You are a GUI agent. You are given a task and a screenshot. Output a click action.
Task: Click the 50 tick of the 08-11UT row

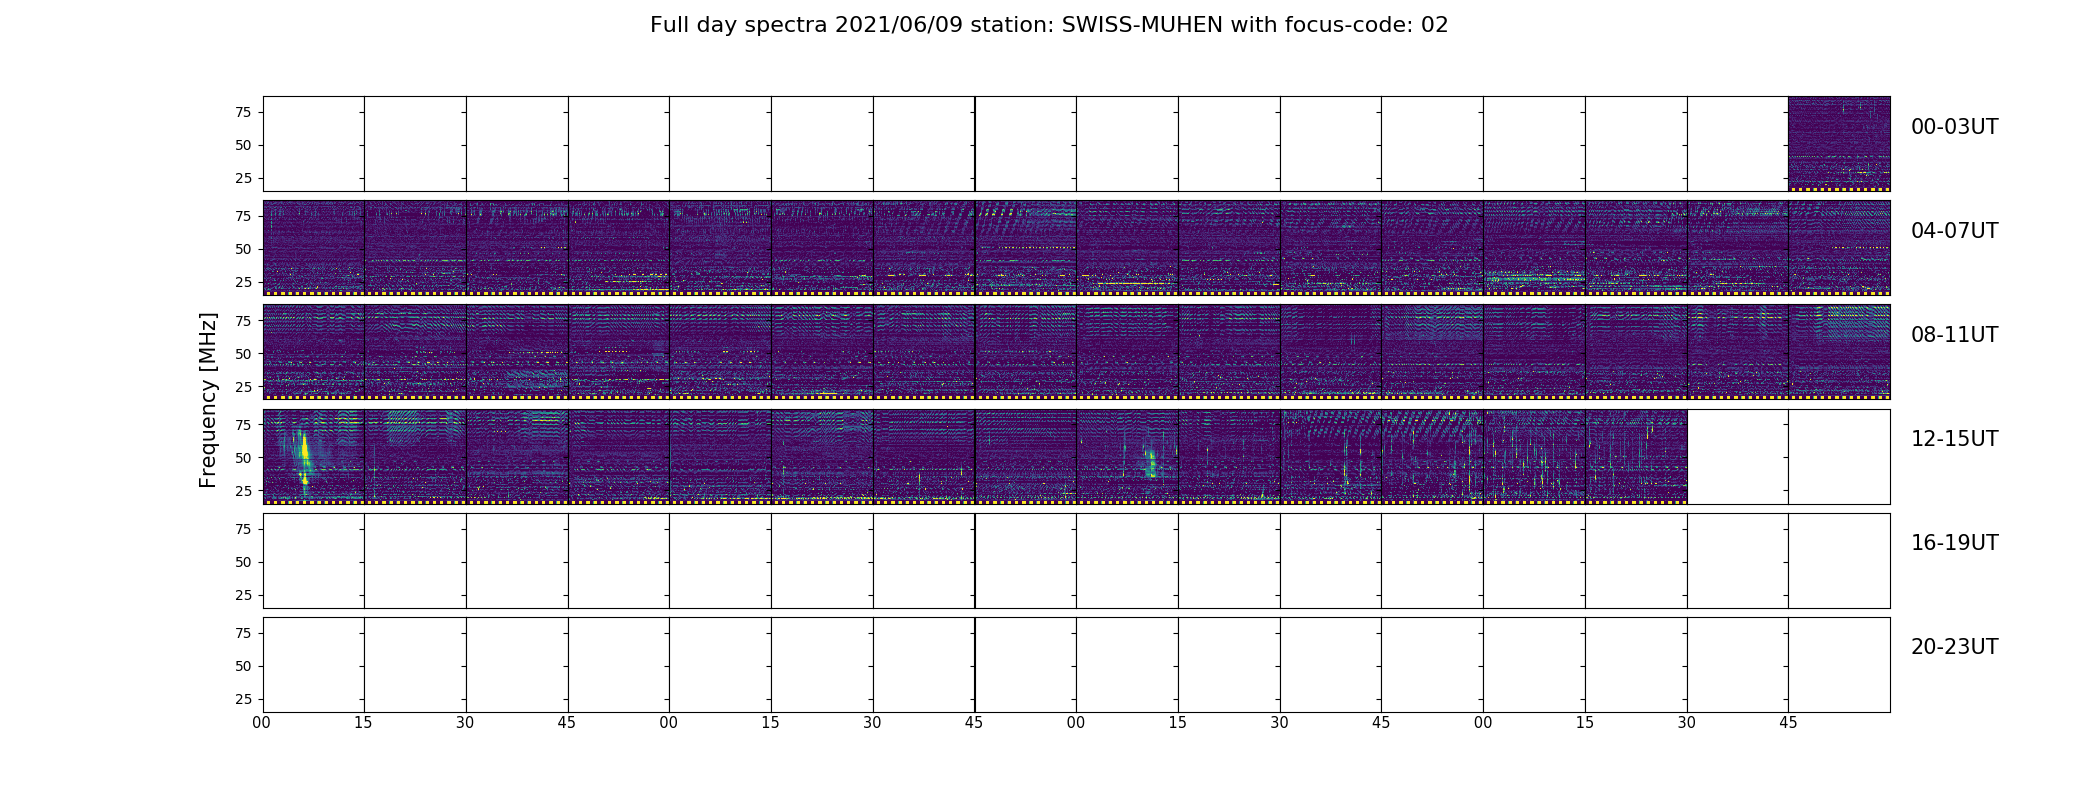tap(243, 353)
